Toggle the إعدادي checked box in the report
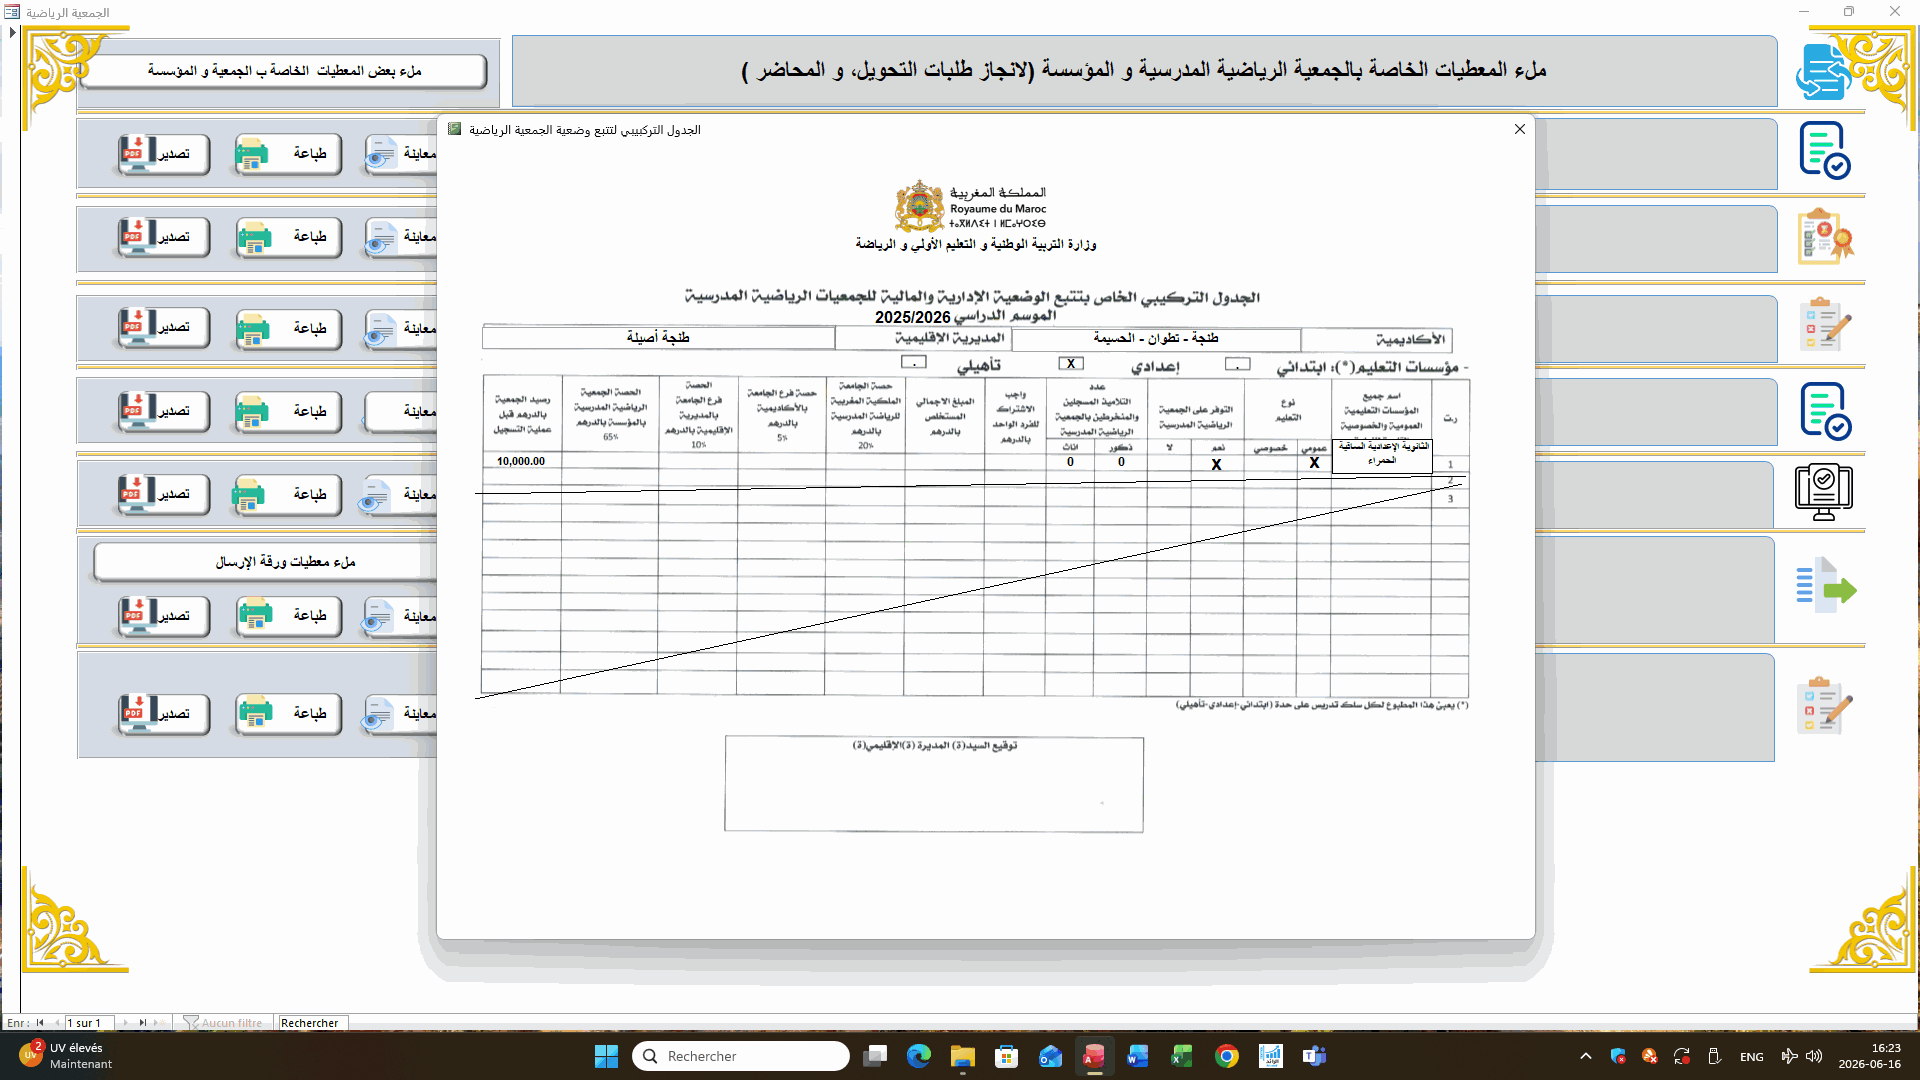 (1071, 363)
